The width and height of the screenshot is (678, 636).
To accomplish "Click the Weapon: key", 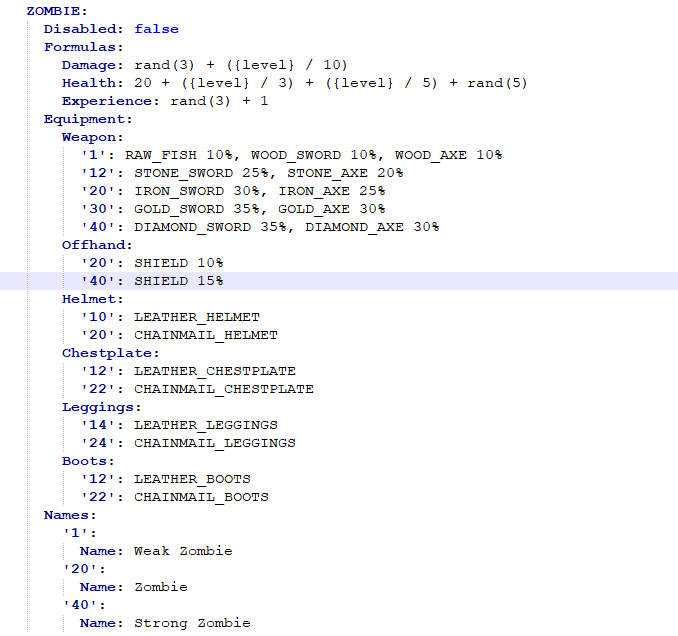I will pos(93,137).
